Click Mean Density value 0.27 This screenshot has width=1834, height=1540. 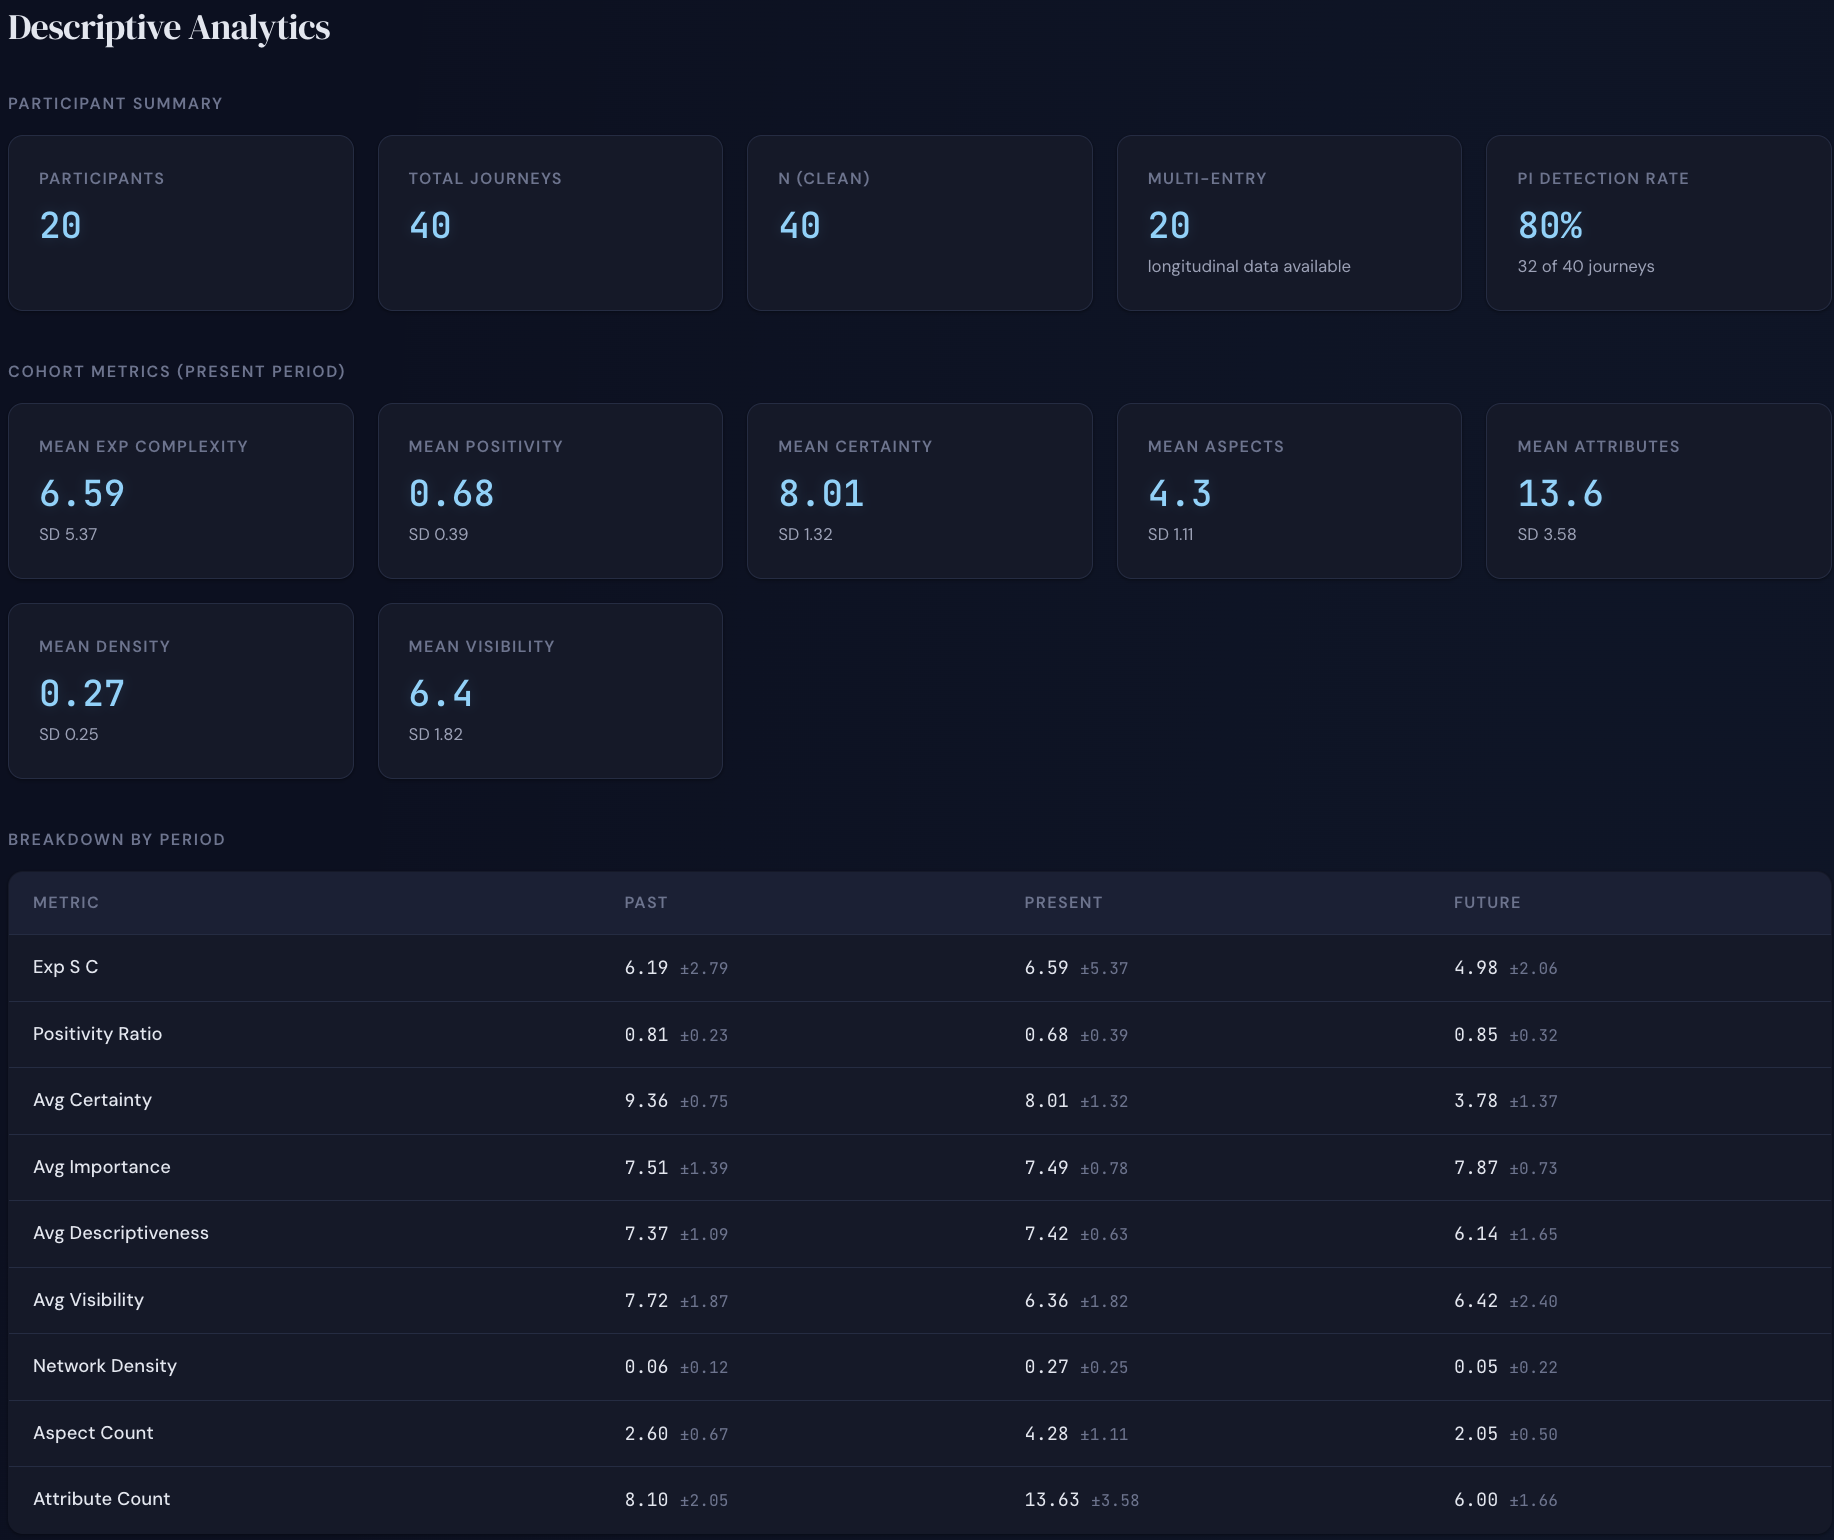[82, 694]
